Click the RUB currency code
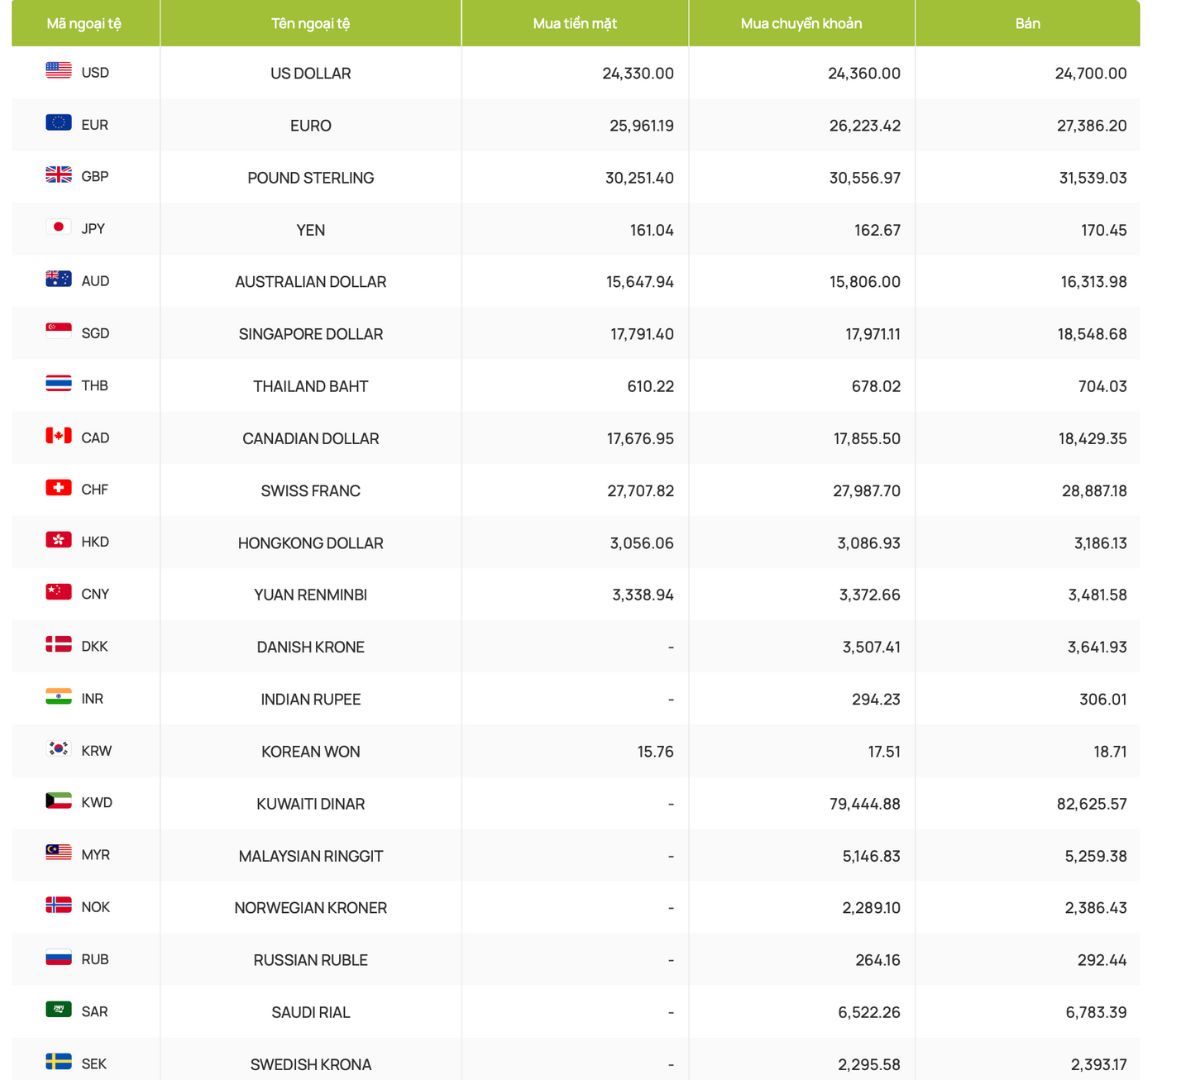This screenshot has width=1178, height=1080. pos(95,959)
